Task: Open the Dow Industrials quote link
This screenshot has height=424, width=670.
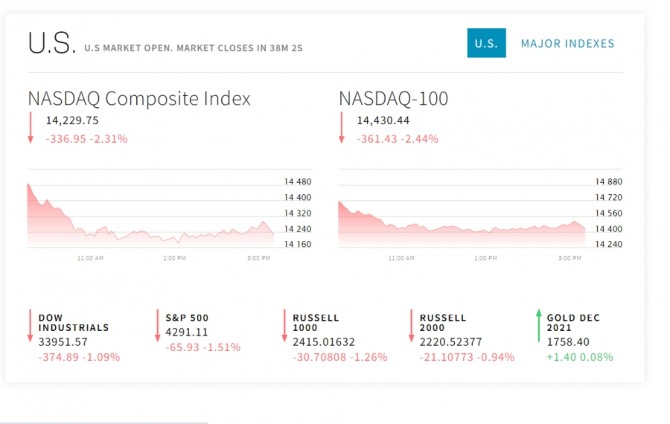Action: click(74, 322)
